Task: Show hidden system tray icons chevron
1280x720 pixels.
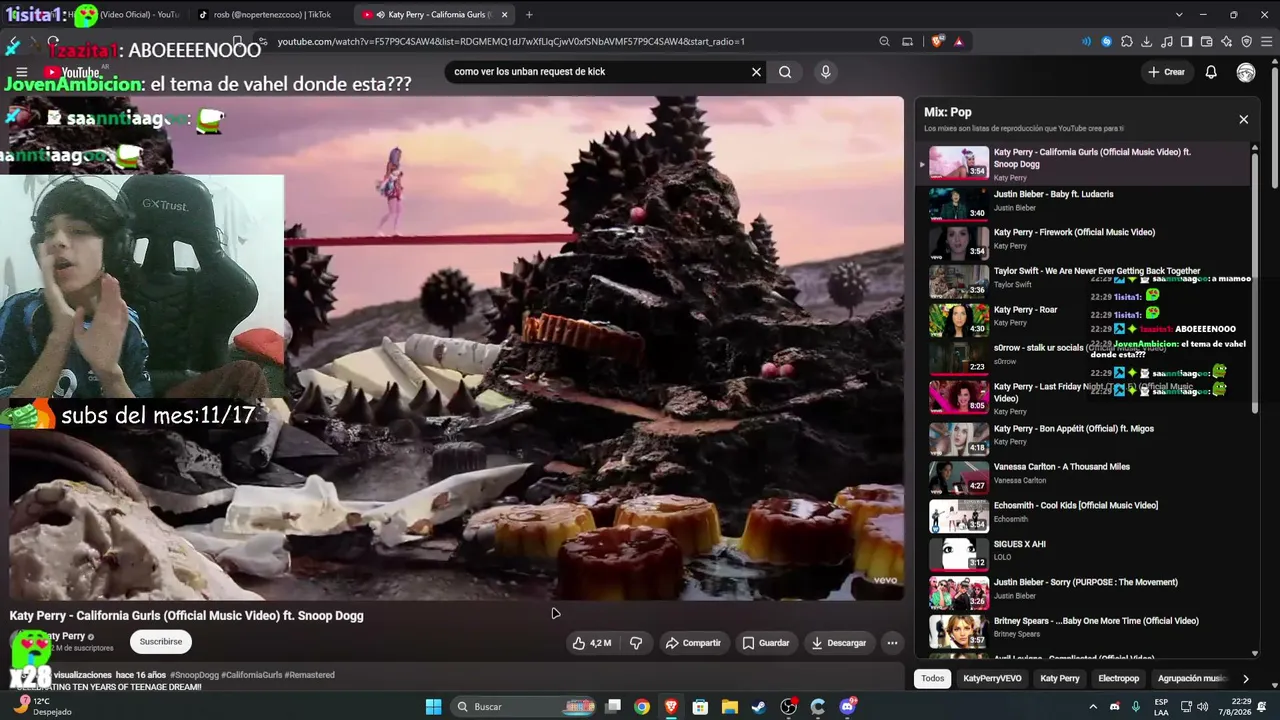Action: pyautogui.click(x=1092, y=707)
